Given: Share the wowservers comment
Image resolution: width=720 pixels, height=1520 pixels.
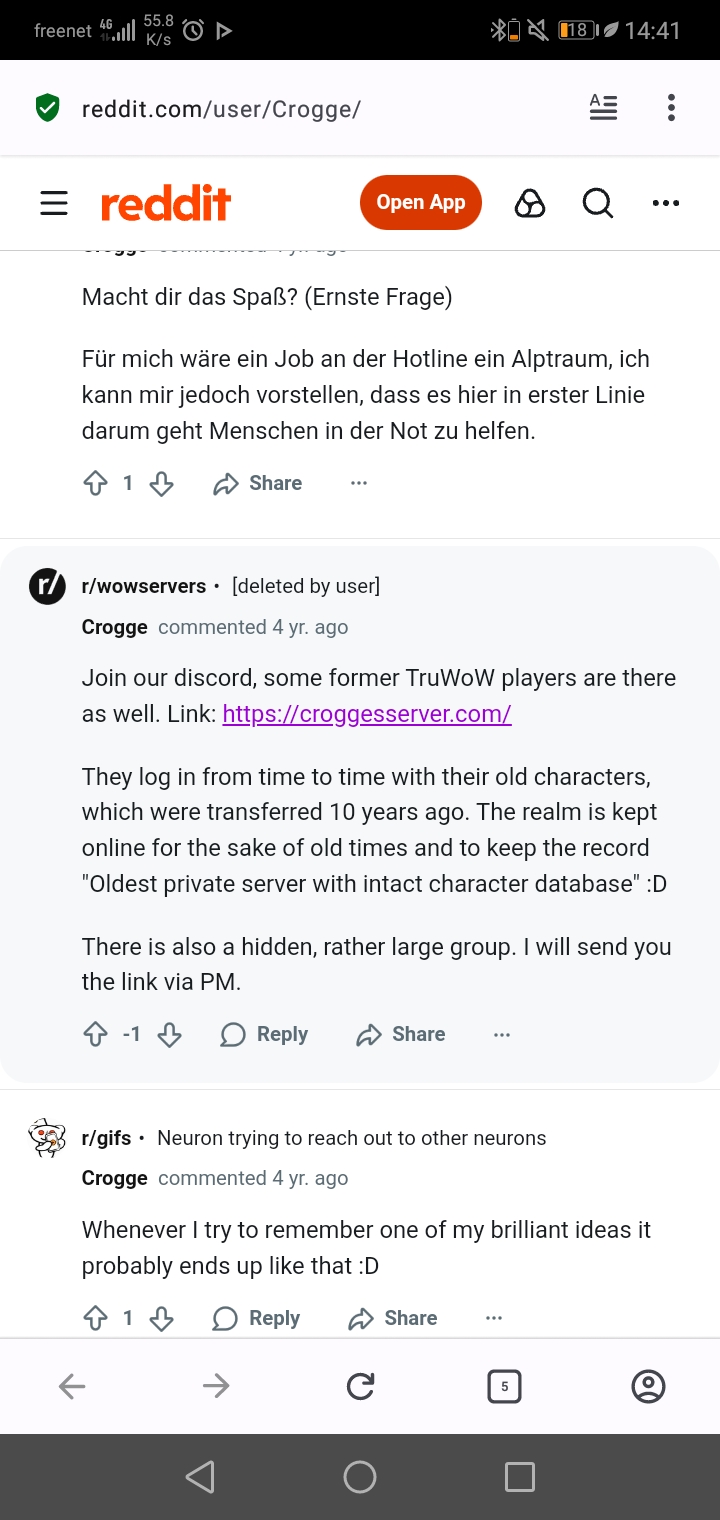Looking at the screenshot, I should (x=401, y=1034).
